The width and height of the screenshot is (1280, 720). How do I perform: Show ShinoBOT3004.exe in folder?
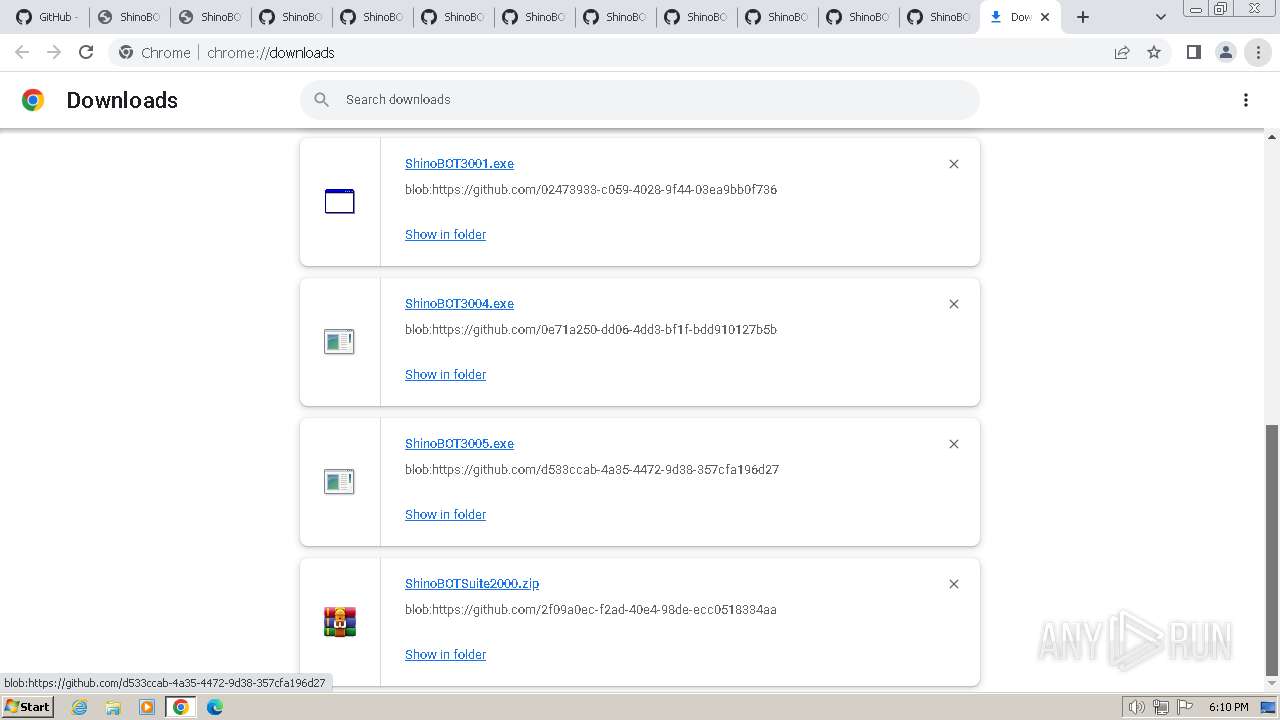tap(445, 375)
